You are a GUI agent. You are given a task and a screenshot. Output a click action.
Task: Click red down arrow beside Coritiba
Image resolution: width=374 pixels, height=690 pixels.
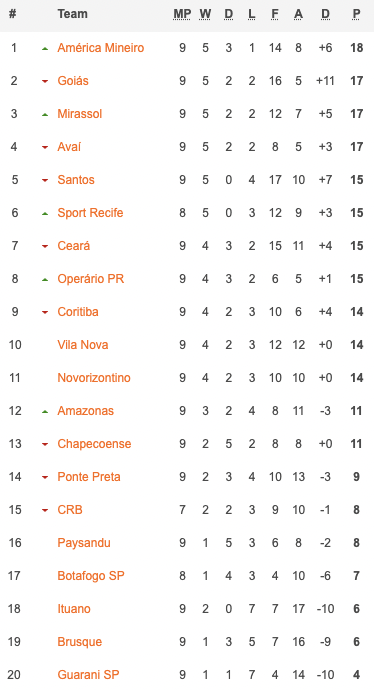[x=44, y=312]
